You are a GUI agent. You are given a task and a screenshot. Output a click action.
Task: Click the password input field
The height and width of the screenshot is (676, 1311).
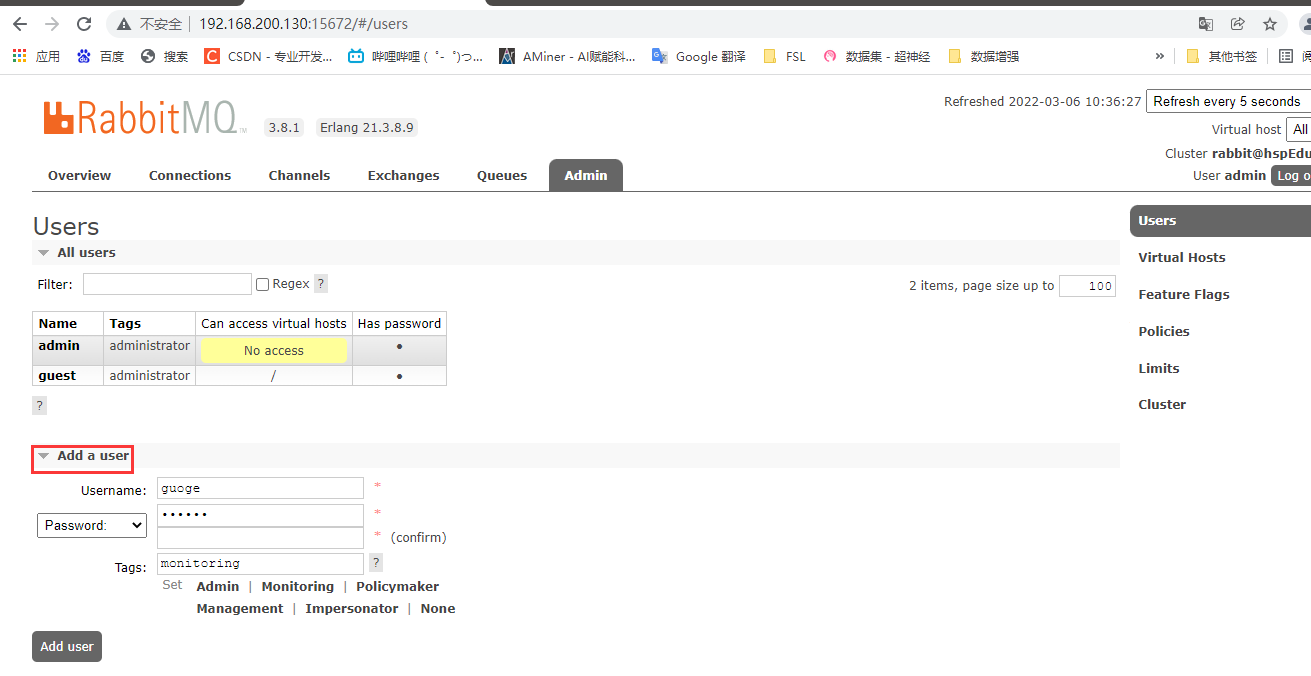point(260,515)
